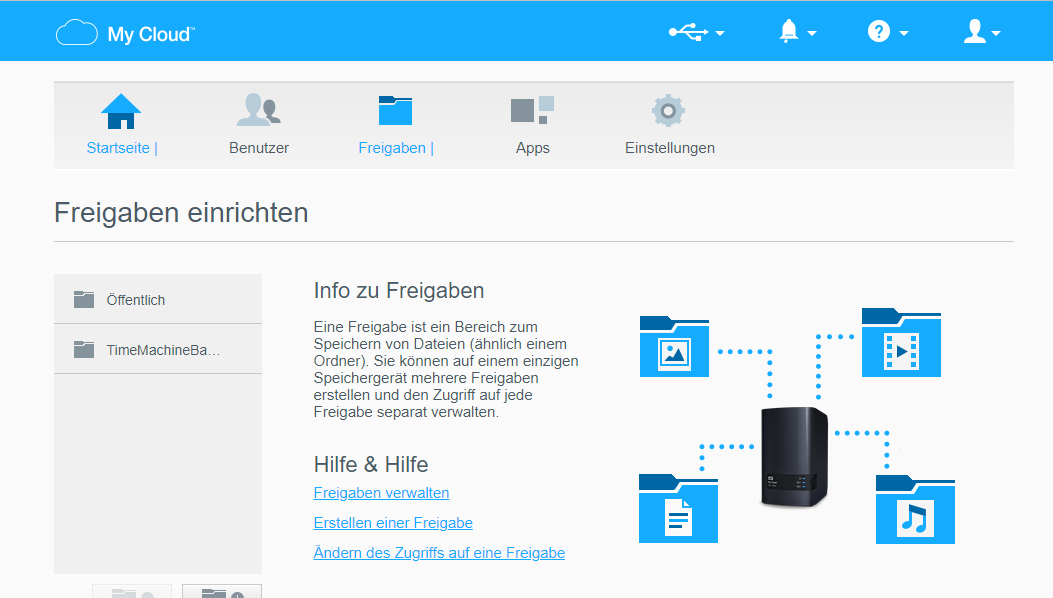This screenshot has height=598, width=1053.
Task: Expand the notifications dropdown arrow
Action: (x=812, y=33)
